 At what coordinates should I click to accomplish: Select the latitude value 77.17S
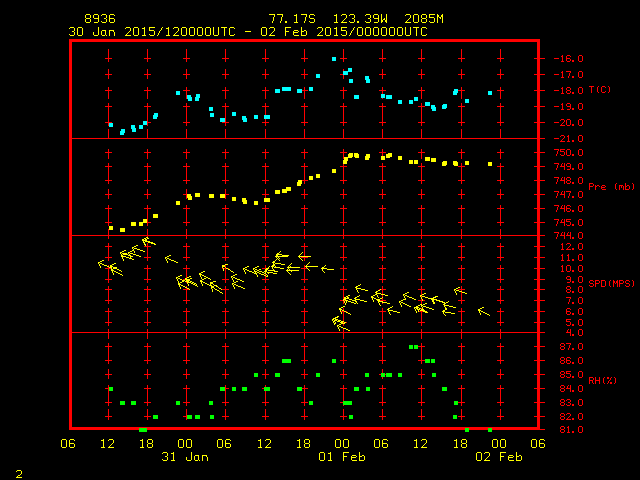point(292,19)
